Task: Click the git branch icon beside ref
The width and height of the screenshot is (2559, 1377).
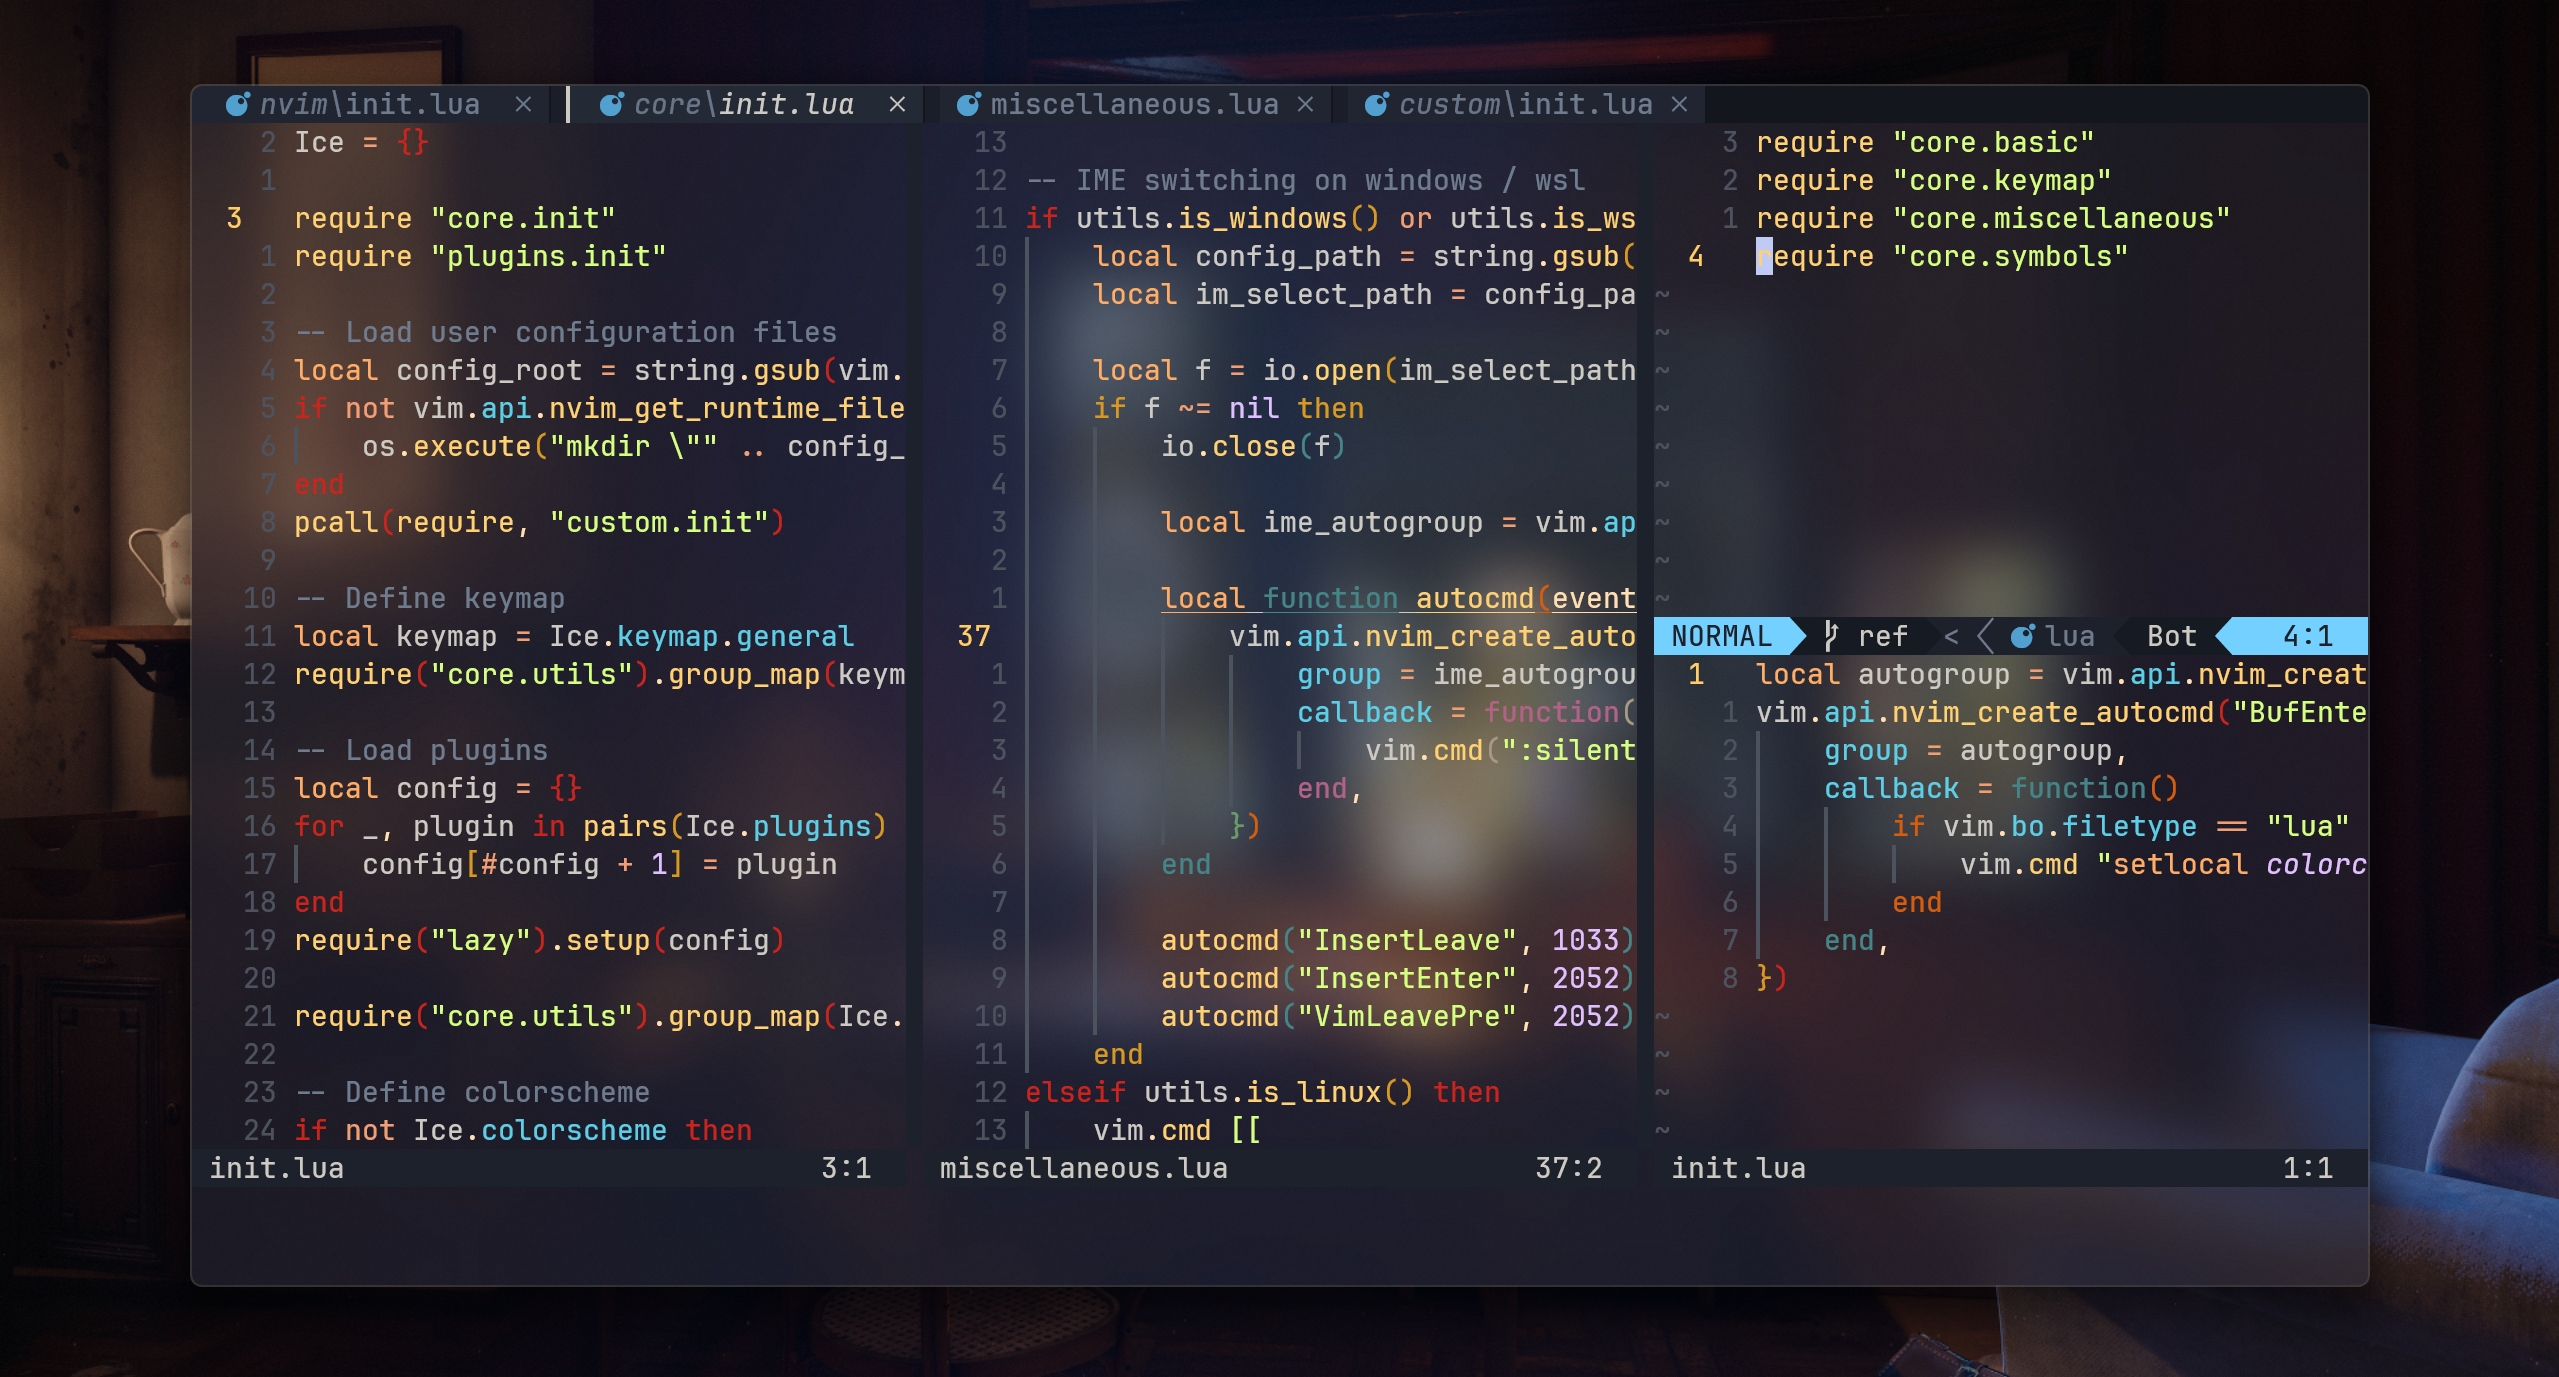Action: click(1831, 636)
